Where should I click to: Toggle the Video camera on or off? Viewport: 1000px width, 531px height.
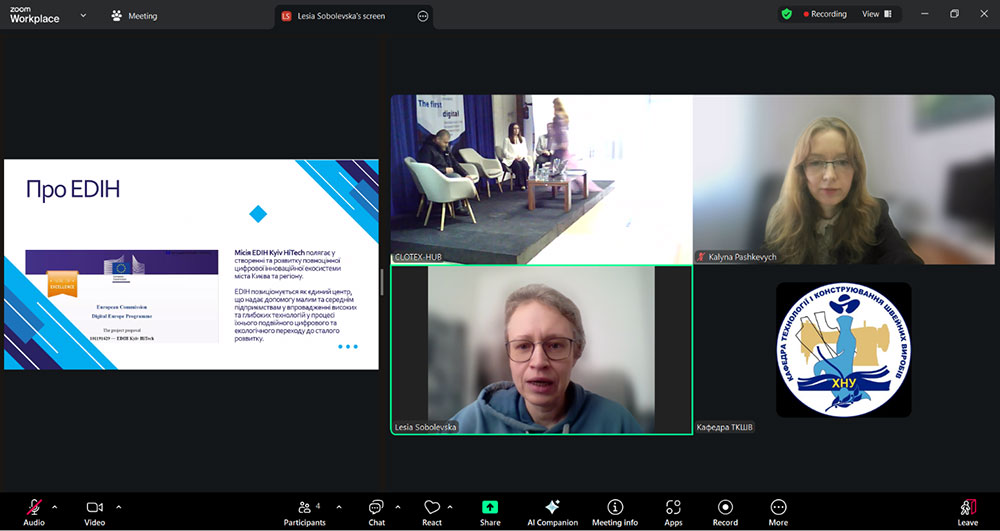click(95, 511)
